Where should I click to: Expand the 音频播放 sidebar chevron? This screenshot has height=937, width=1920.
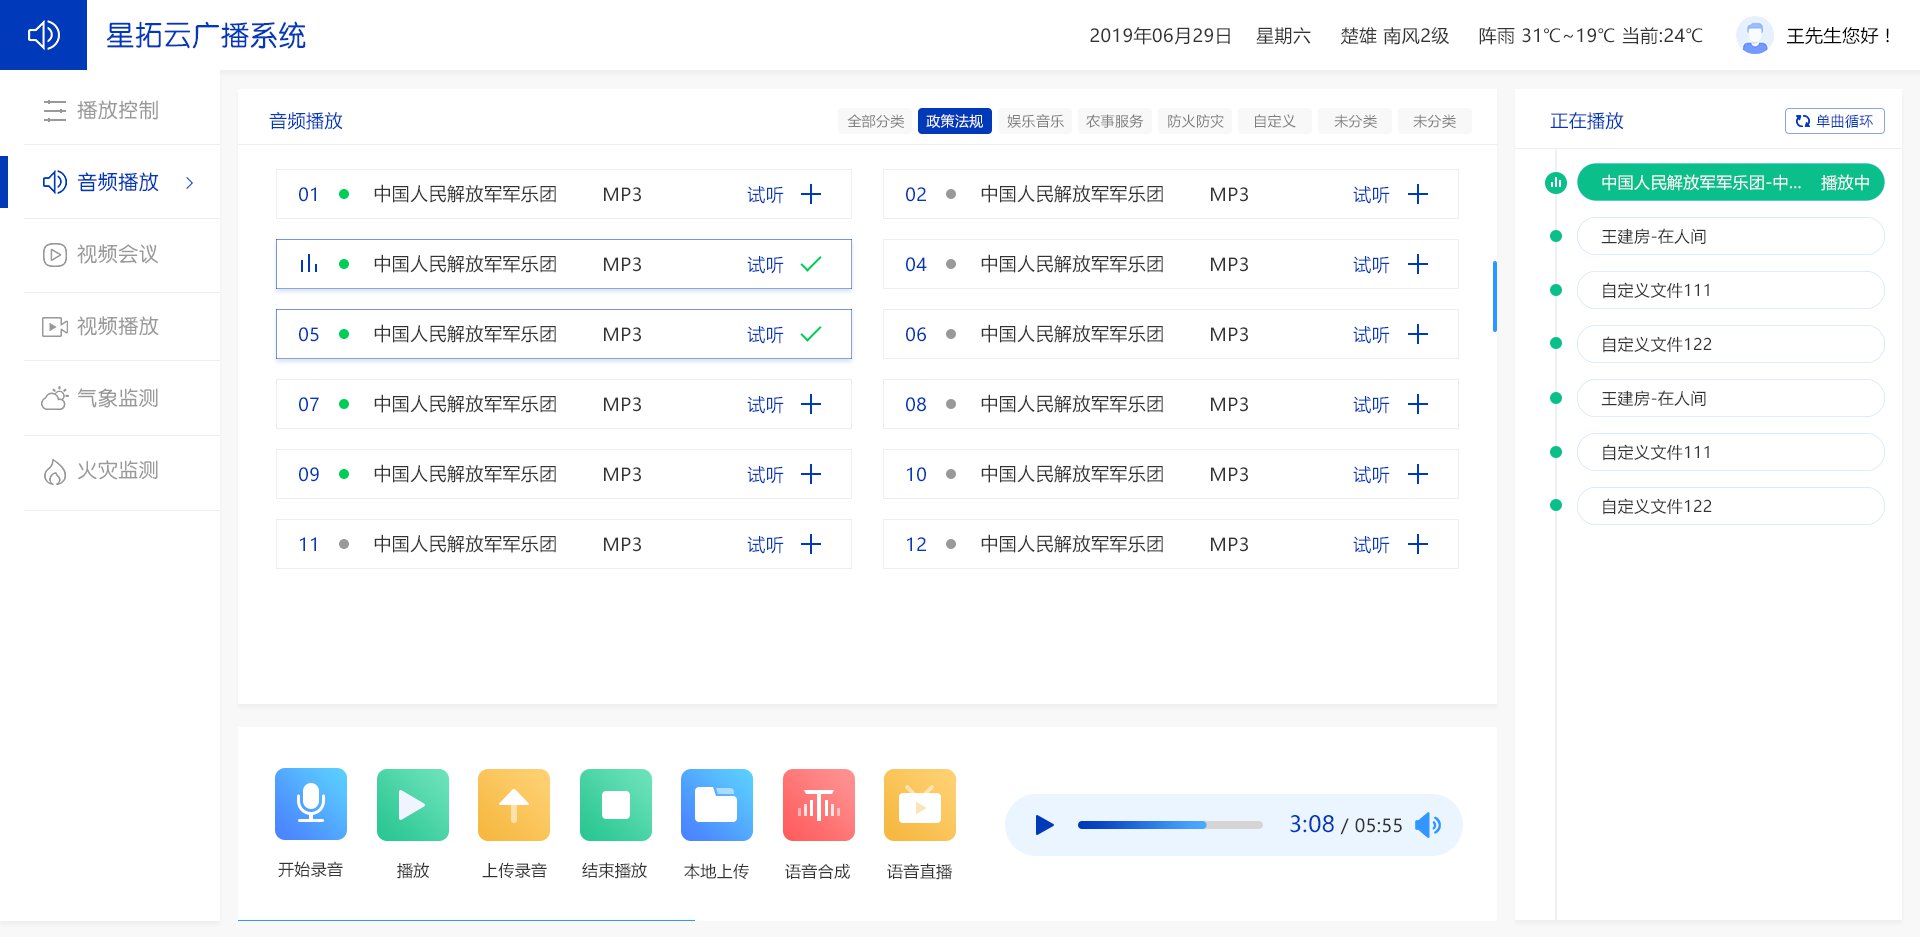[189, 182]
